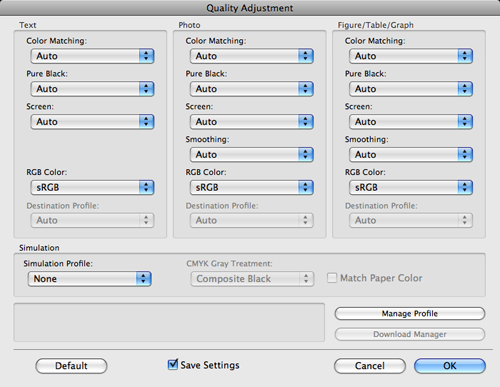Open Text Screen dropdown
Screen dimensions: 500x387
pyautogui.click(x=92, y=122)
